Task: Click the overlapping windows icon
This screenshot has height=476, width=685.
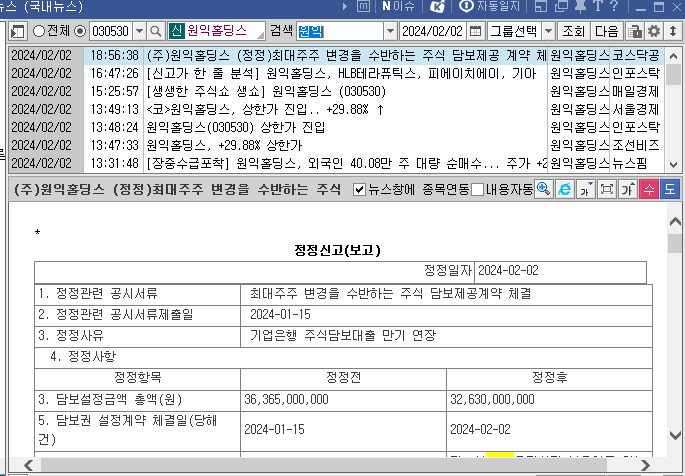Action: (561, 6)
